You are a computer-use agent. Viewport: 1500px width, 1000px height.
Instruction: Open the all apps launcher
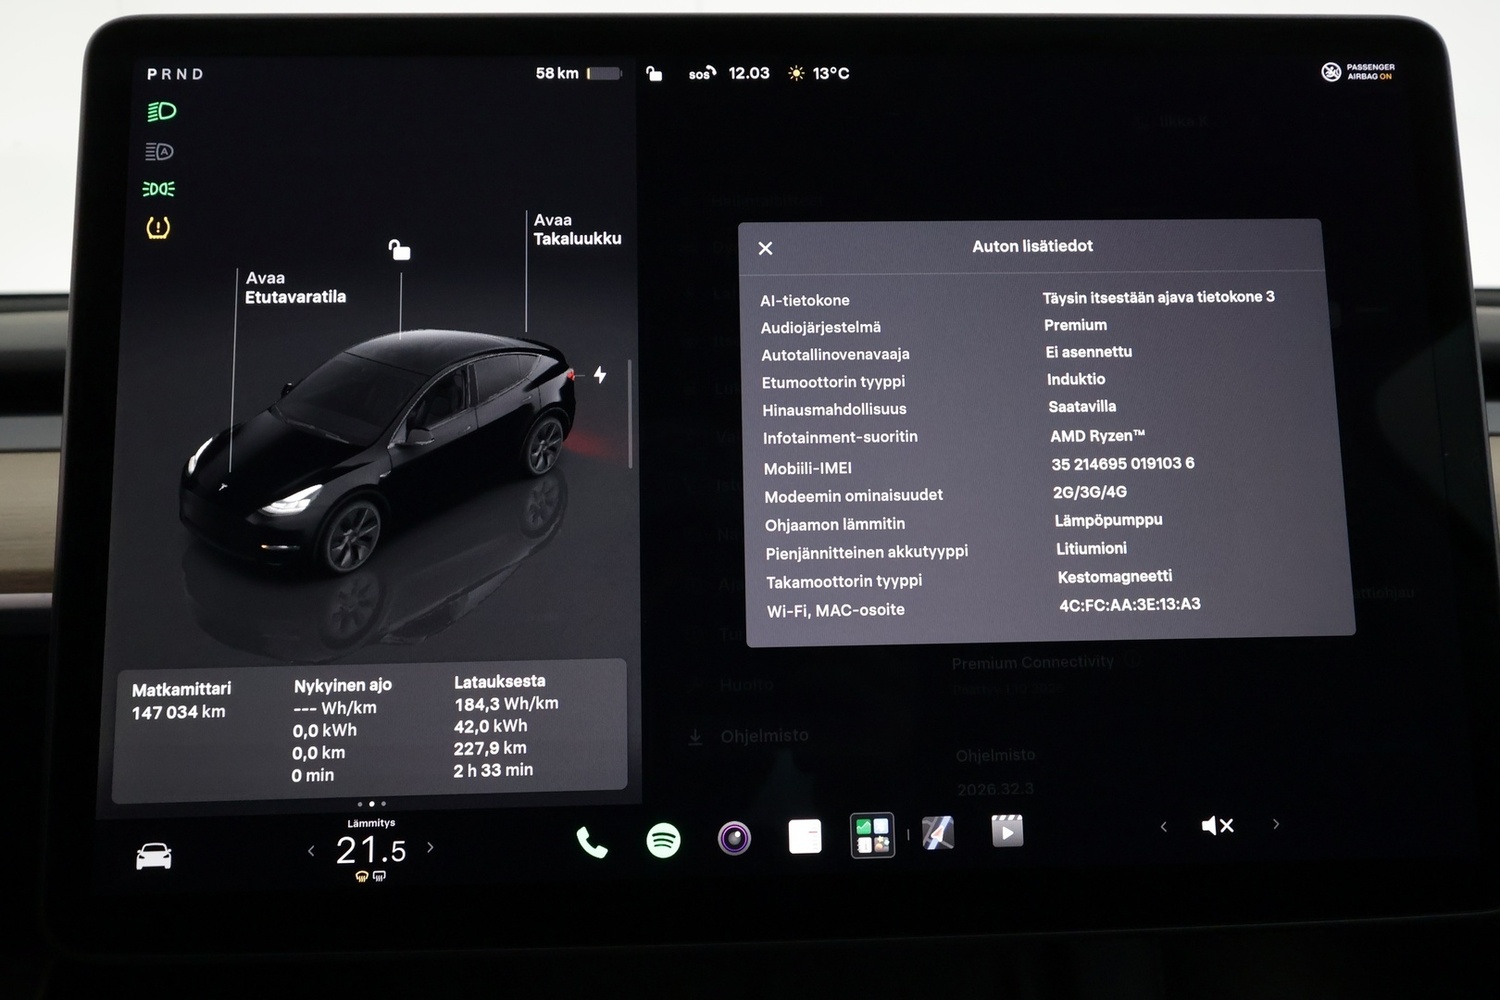[x=872, y=835]
